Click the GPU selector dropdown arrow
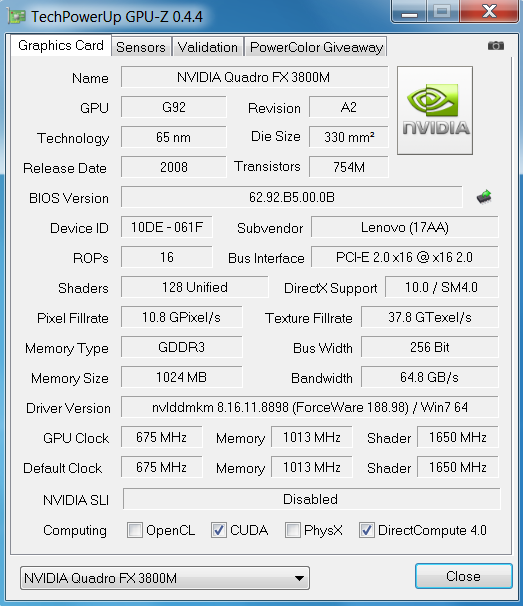523x606 pixels. [299, 579]
